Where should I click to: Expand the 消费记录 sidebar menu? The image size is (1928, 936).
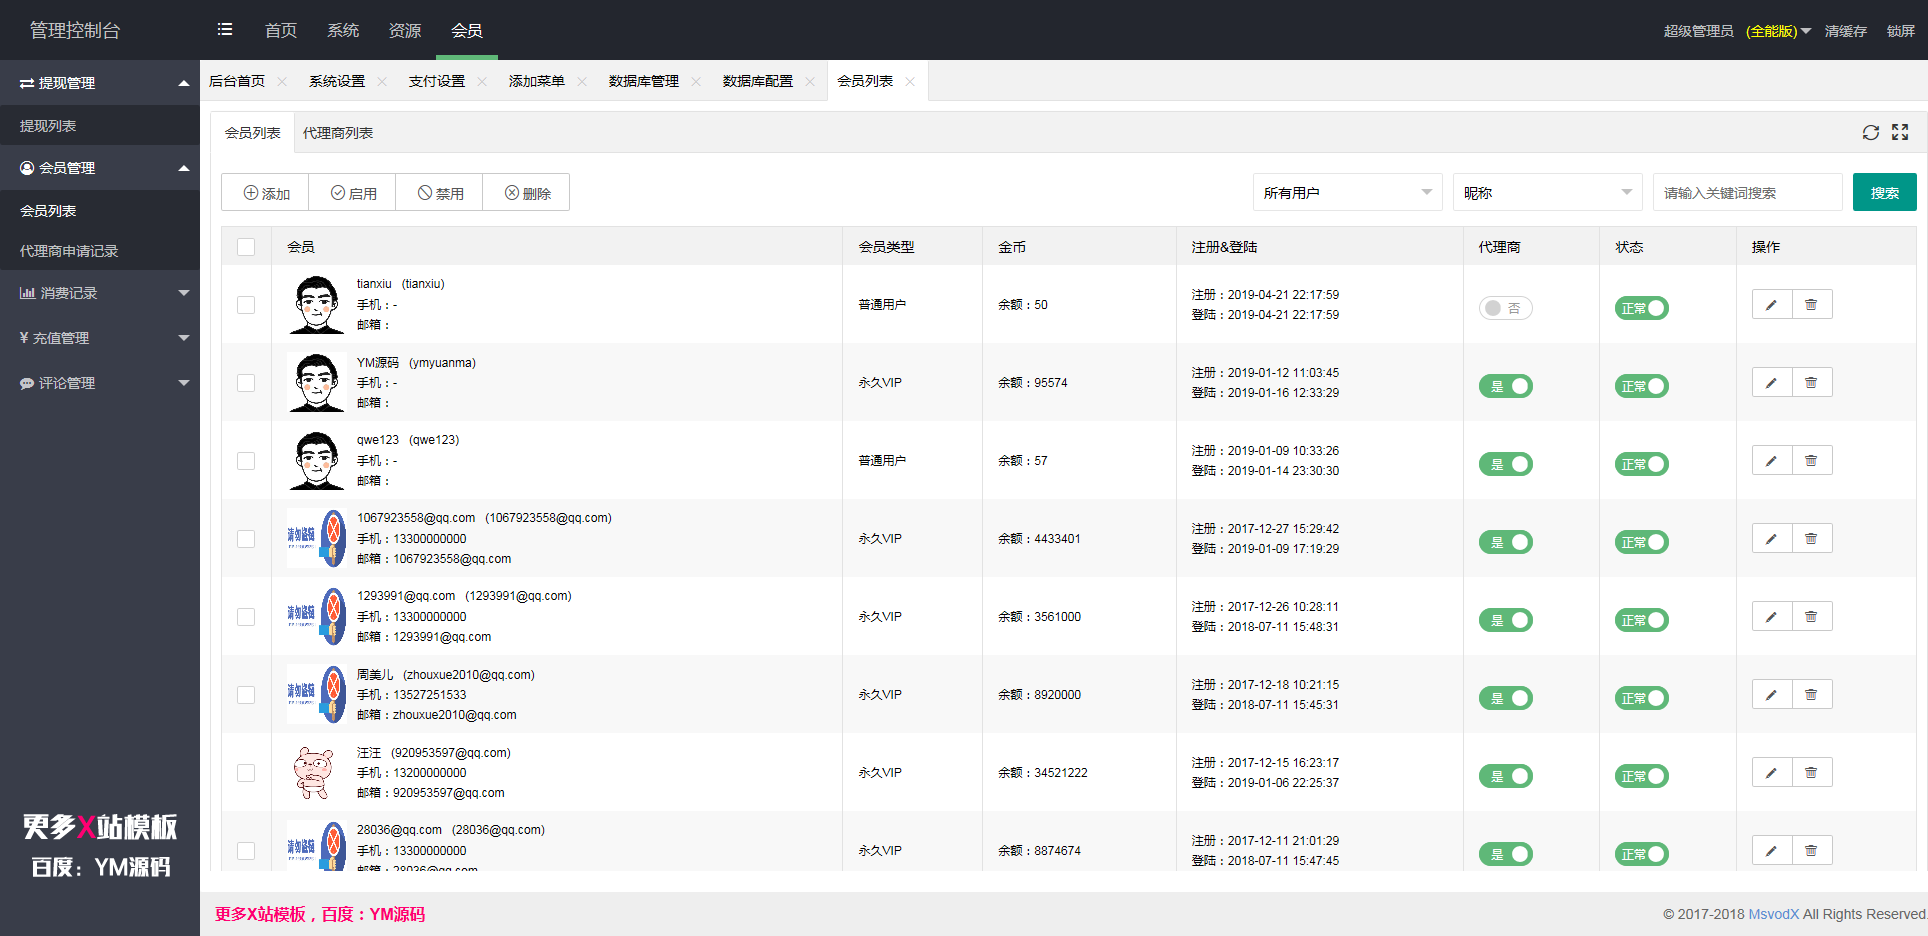pos(100,293)
